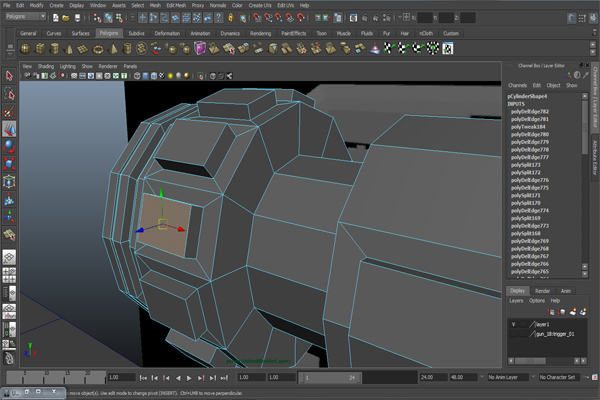Open the Polygons menu set dropdown
The image size is (600, 400).
pyautogui.click(x=26, y=16)
